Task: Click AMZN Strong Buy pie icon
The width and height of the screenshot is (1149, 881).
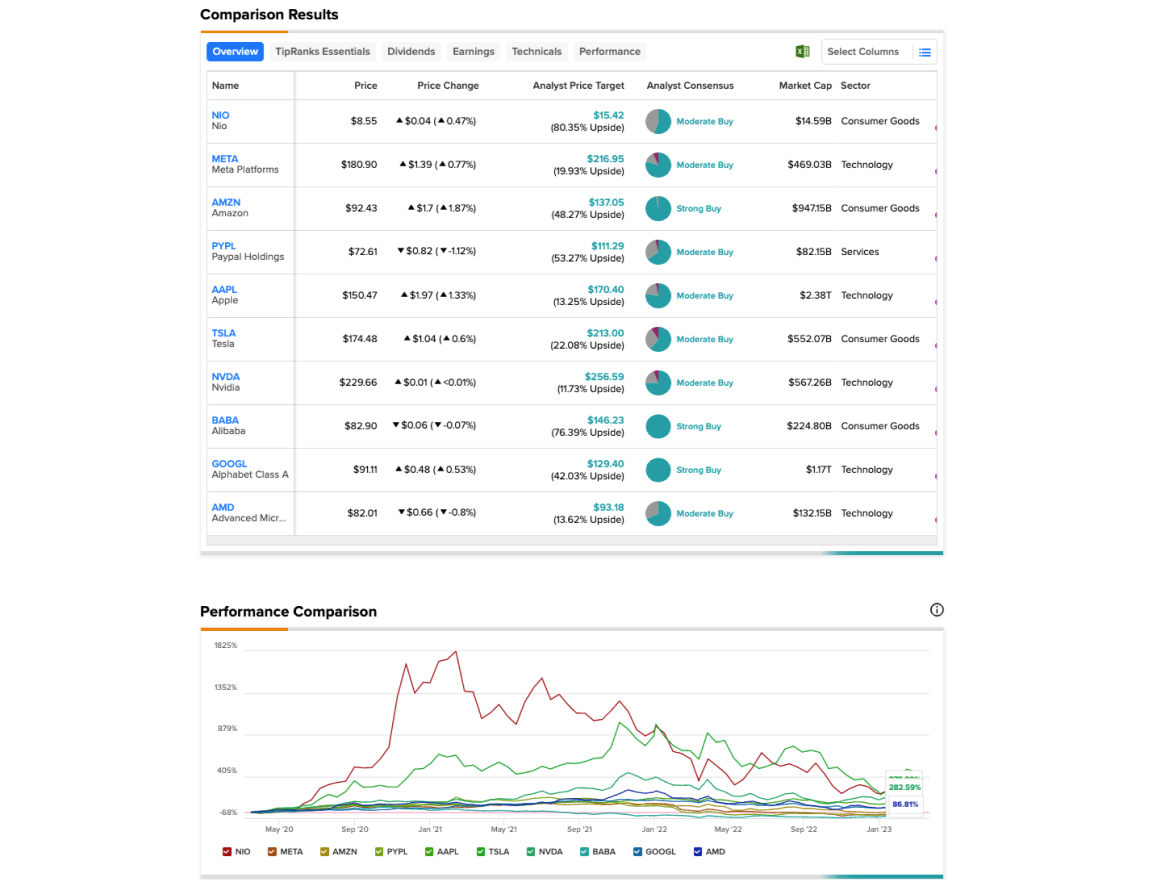Action: click(x=658, y=209)
